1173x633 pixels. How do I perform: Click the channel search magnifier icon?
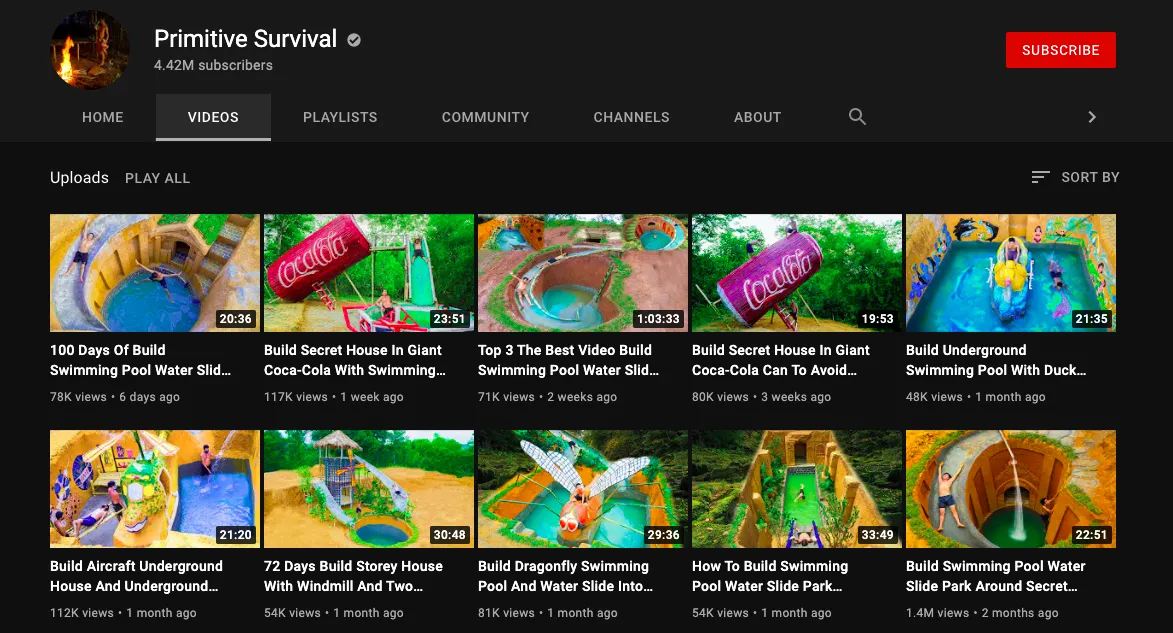(x=857, y=117)
